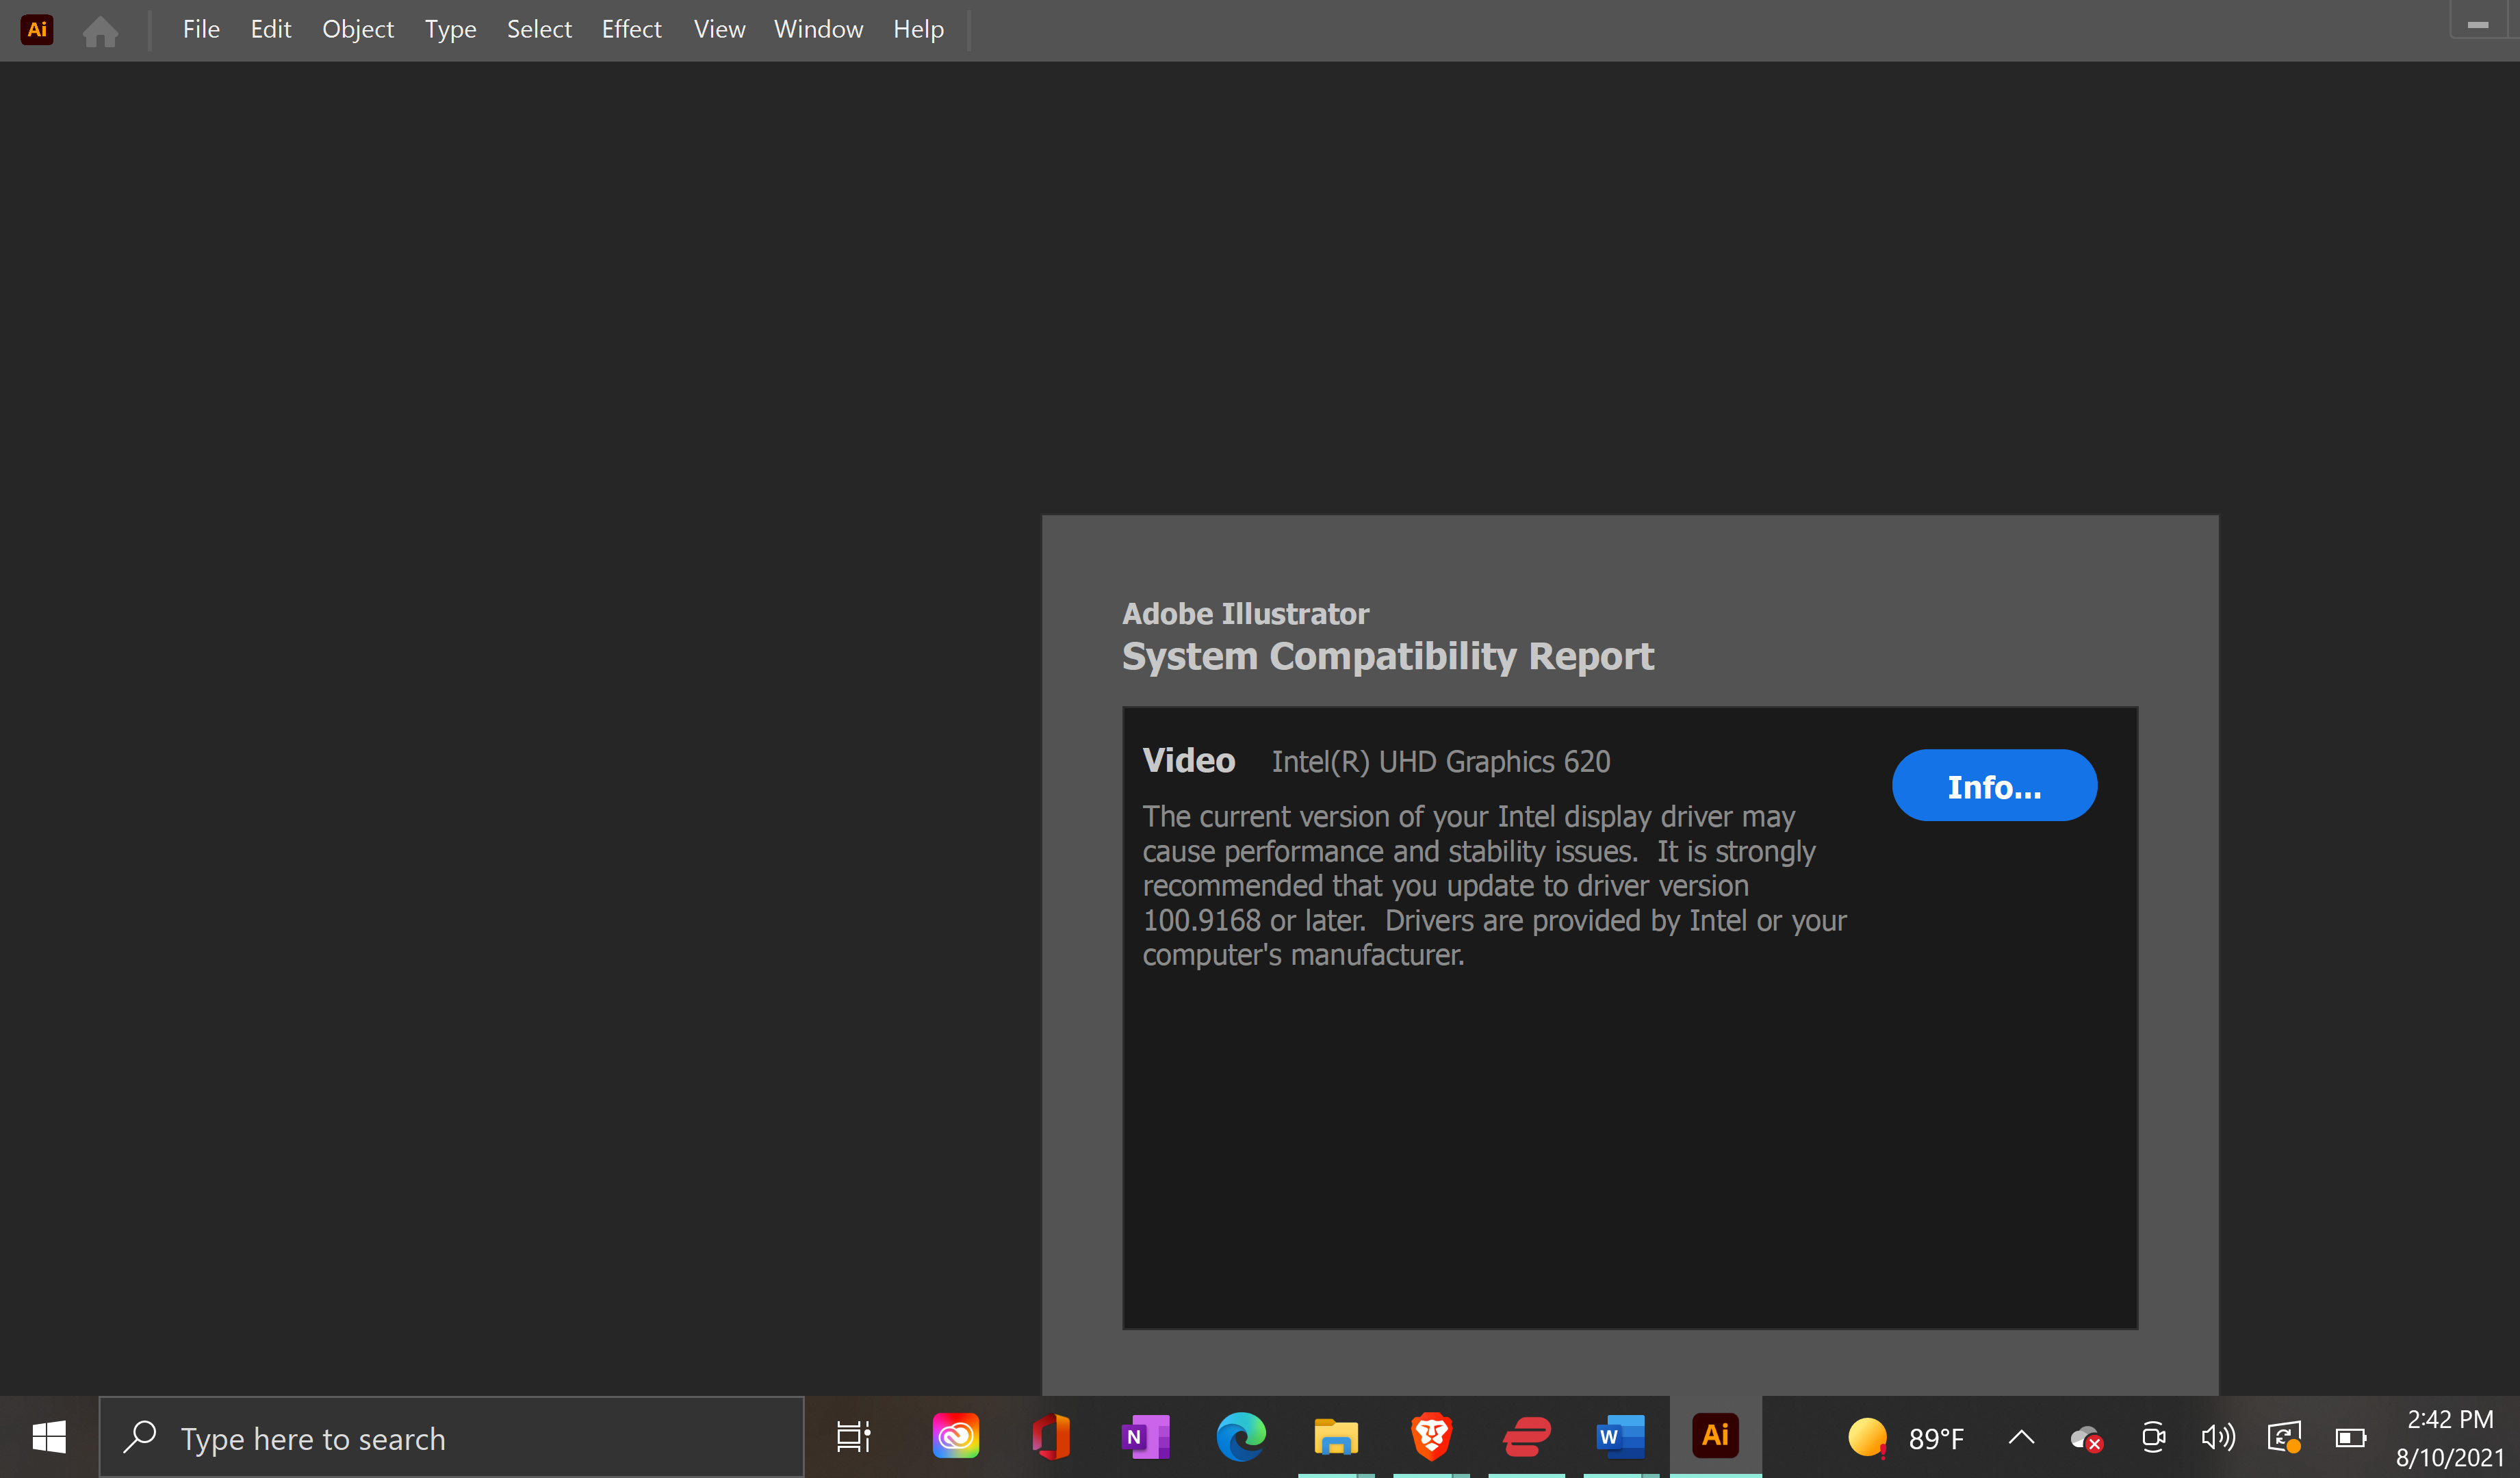Open the Effect menu
This screenshot has width=2520, height=1478.
[x=631, y=29]
